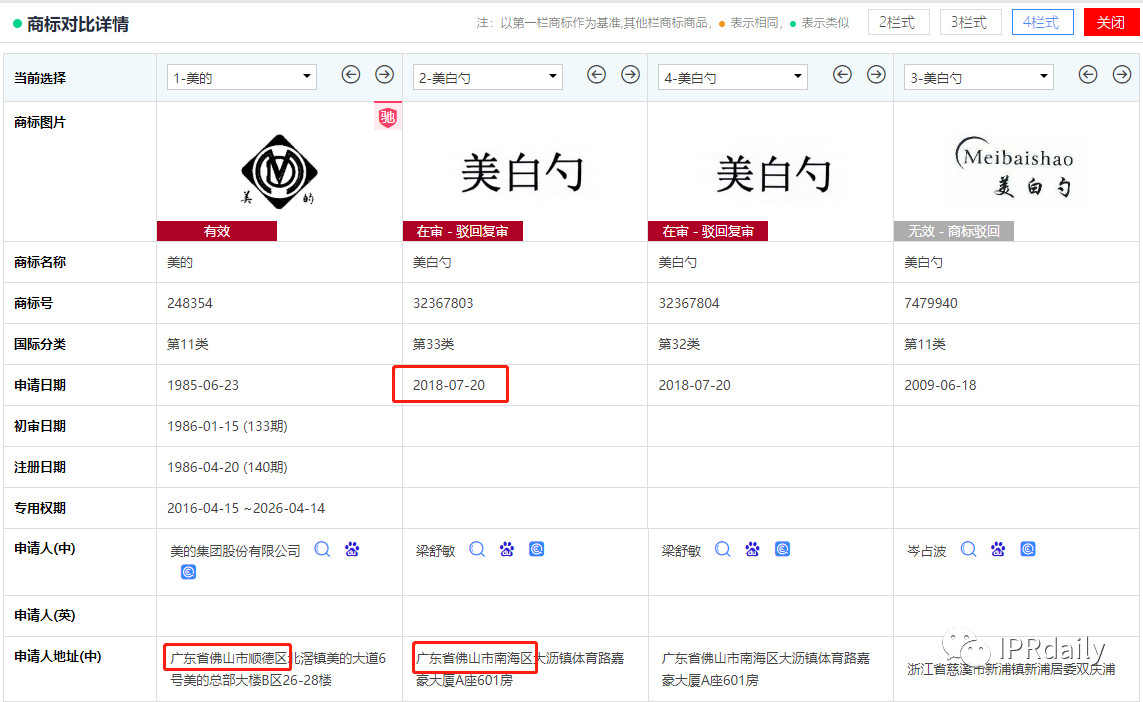Click the 无效 - 商标驳回 status badge
Screen dimensions: 1143x702
coord(953,231)
